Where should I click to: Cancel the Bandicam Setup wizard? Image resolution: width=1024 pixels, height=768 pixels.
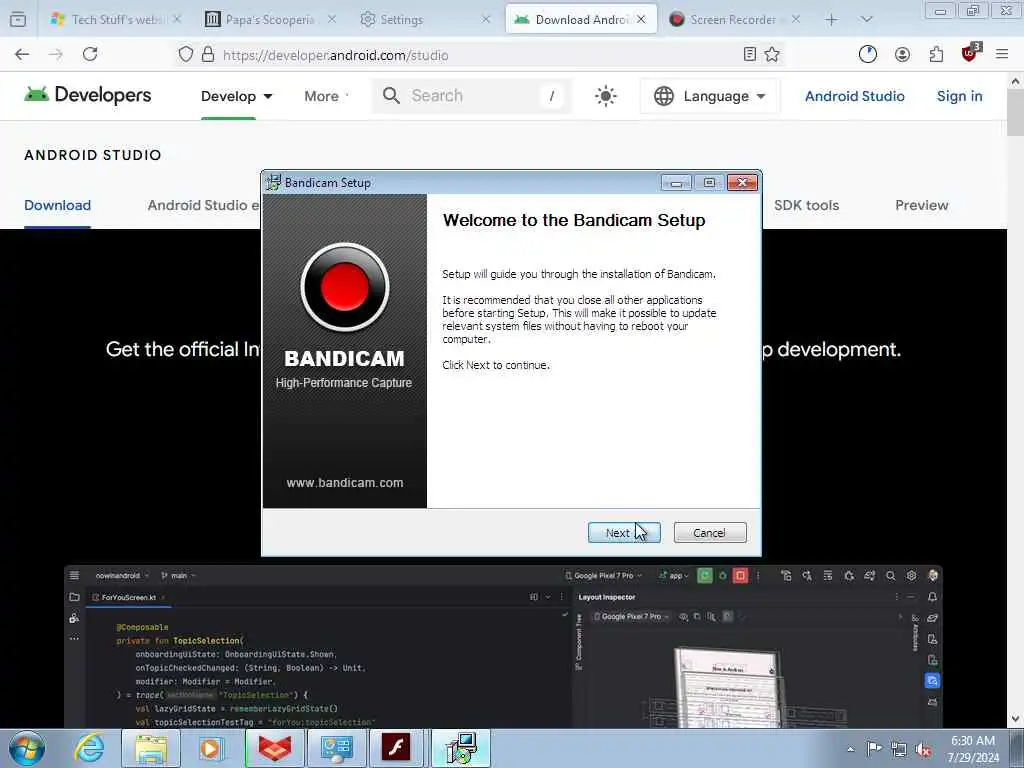[x=709, y=532]
